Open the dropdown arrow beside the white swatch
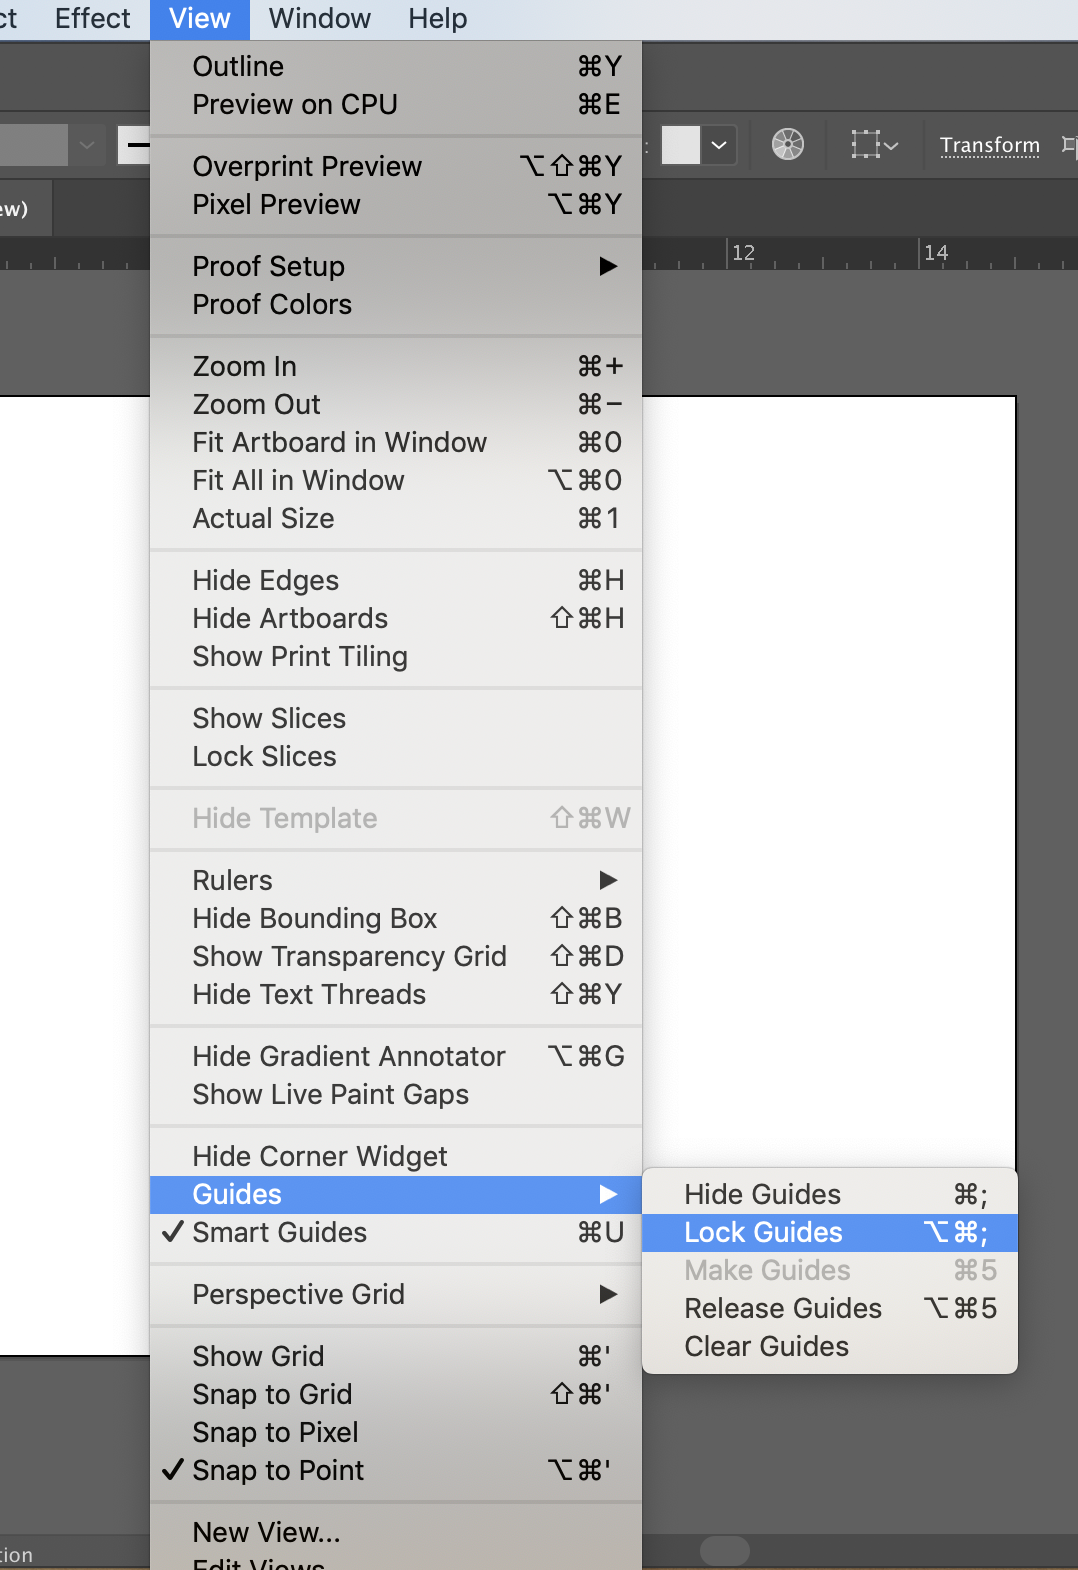The width and height of the screenshot is (1078, 1570). [719, 145]
